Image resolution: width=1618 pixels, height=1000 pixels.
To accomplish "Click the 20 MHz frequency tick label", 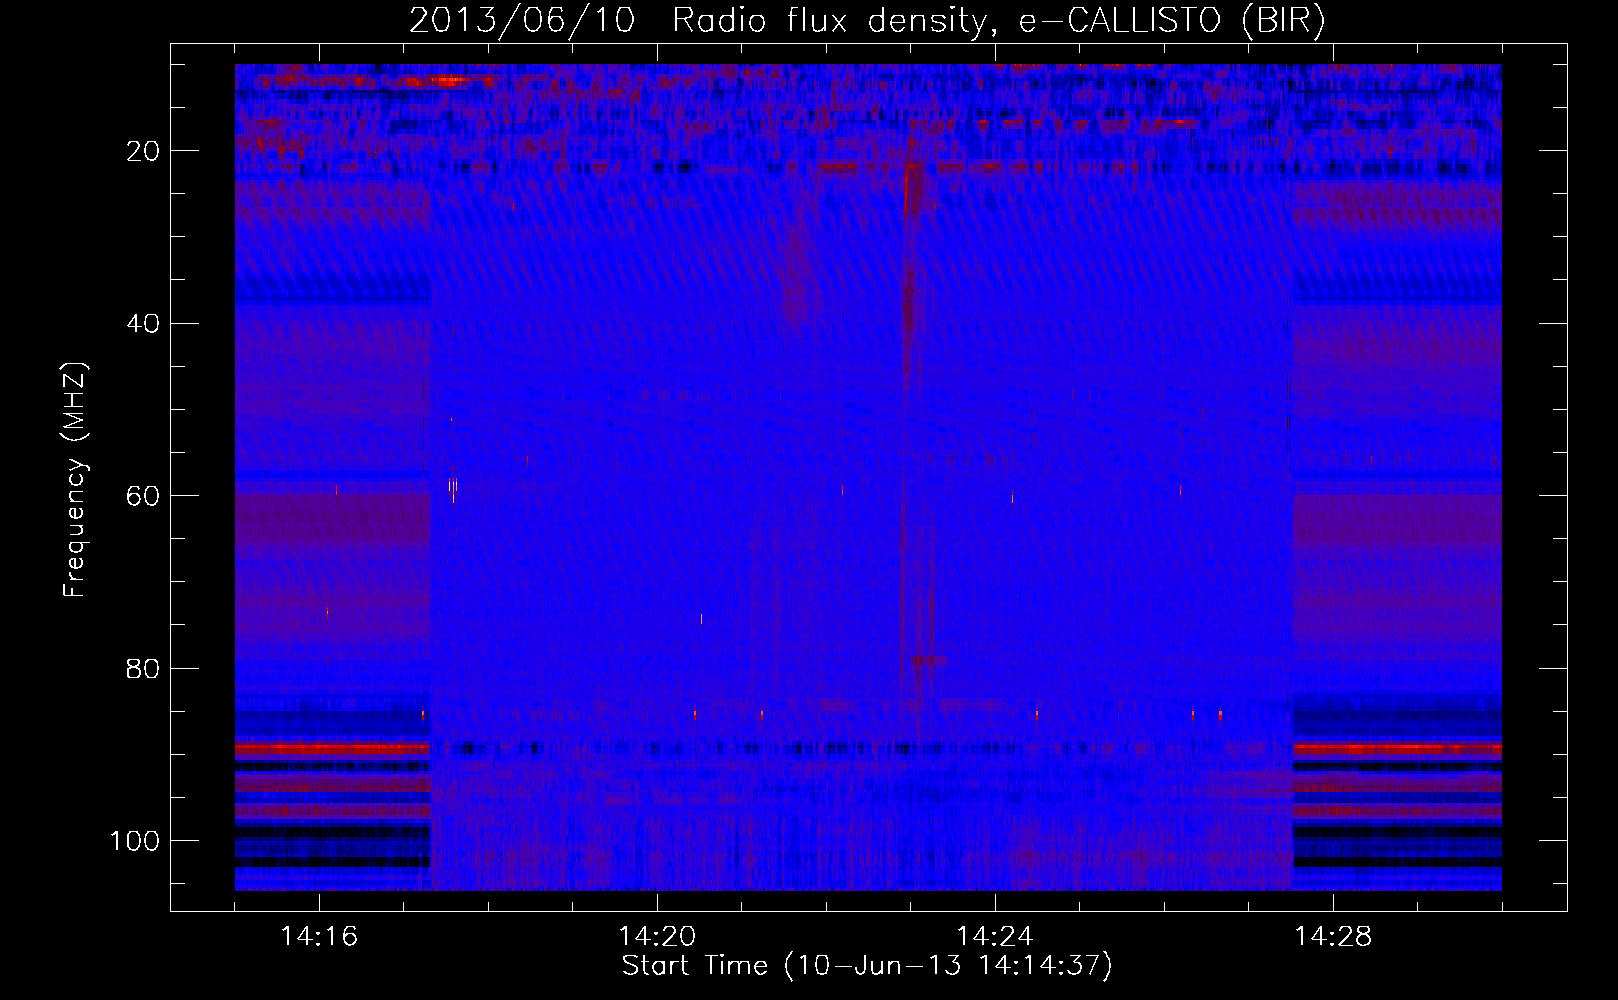I will [x=143, y=151].
